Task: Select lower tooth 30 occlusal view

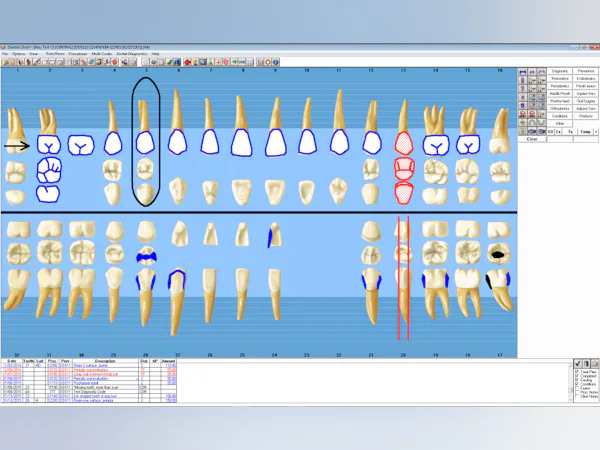Action: [x=82, y=253]
